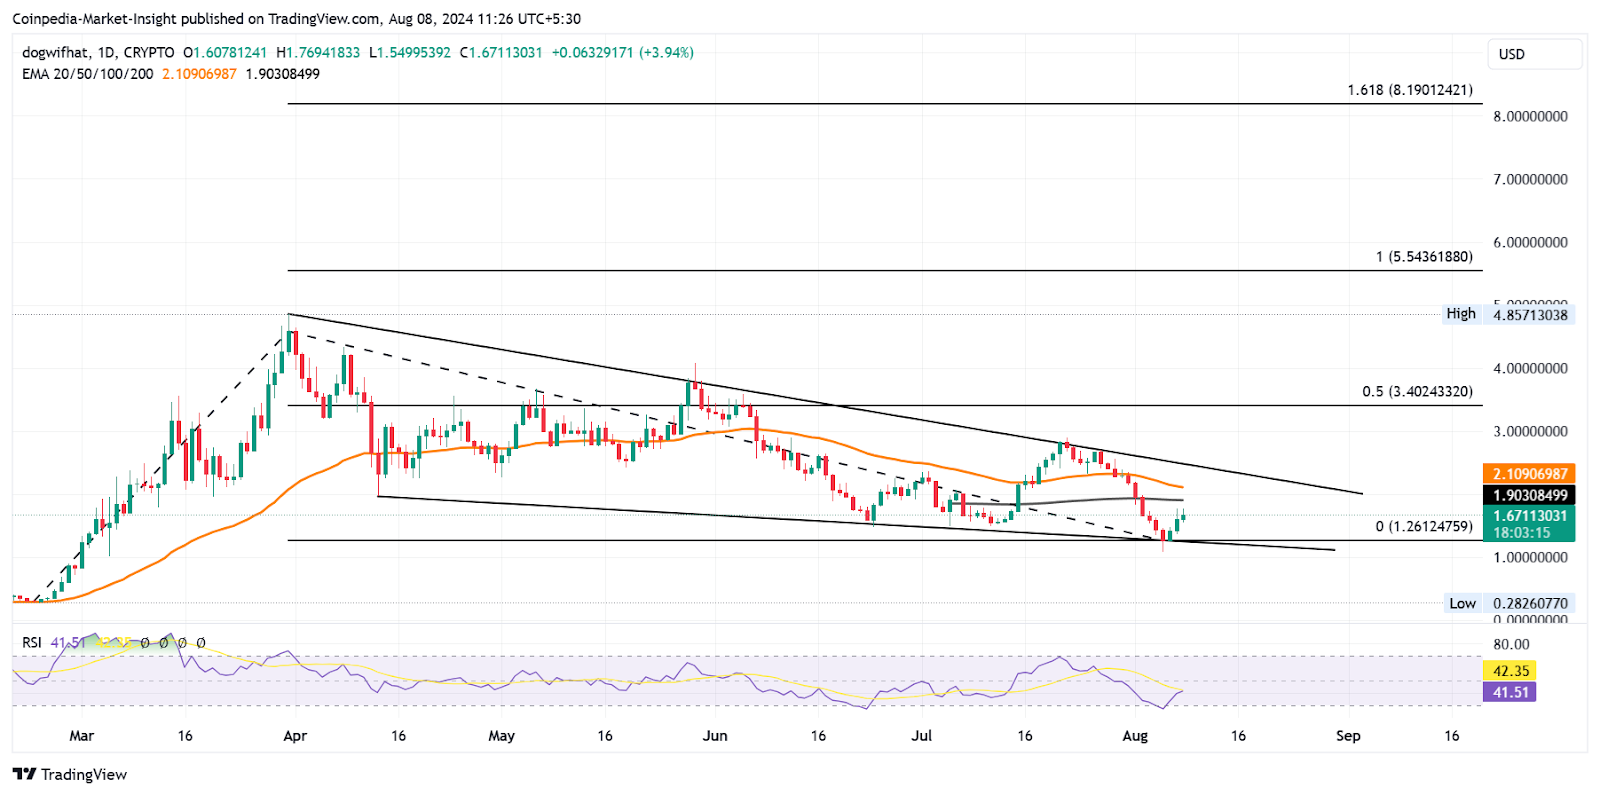Click the TradingView logo at bottom left
This screenshot has width=1600, height=795.
click(70, 774)
